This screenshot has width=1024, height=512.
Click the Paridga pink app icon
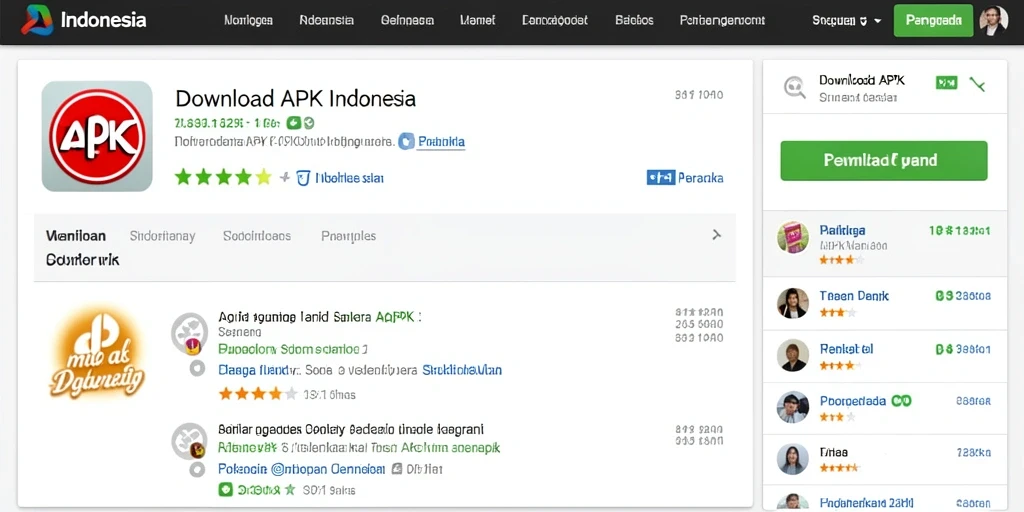(793, 237)
